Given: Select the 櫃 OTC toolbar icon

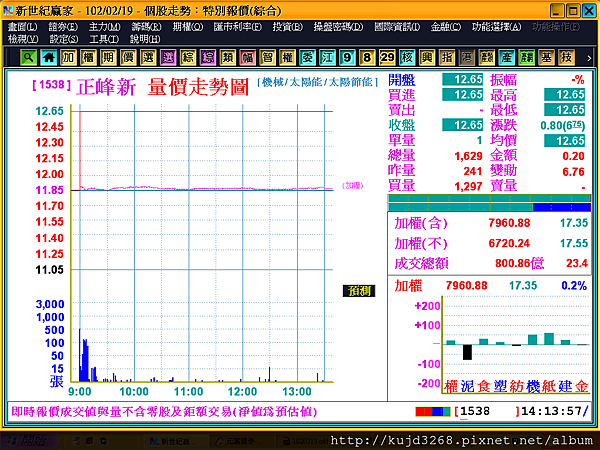Looking at the screenshot, I should click(88, 58).
